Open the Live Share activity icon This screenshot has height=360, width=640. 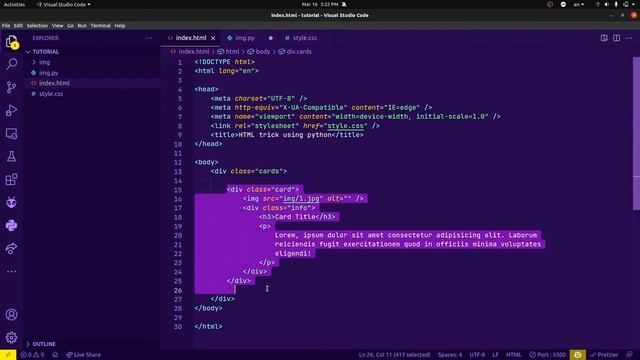tap(11, 248)
